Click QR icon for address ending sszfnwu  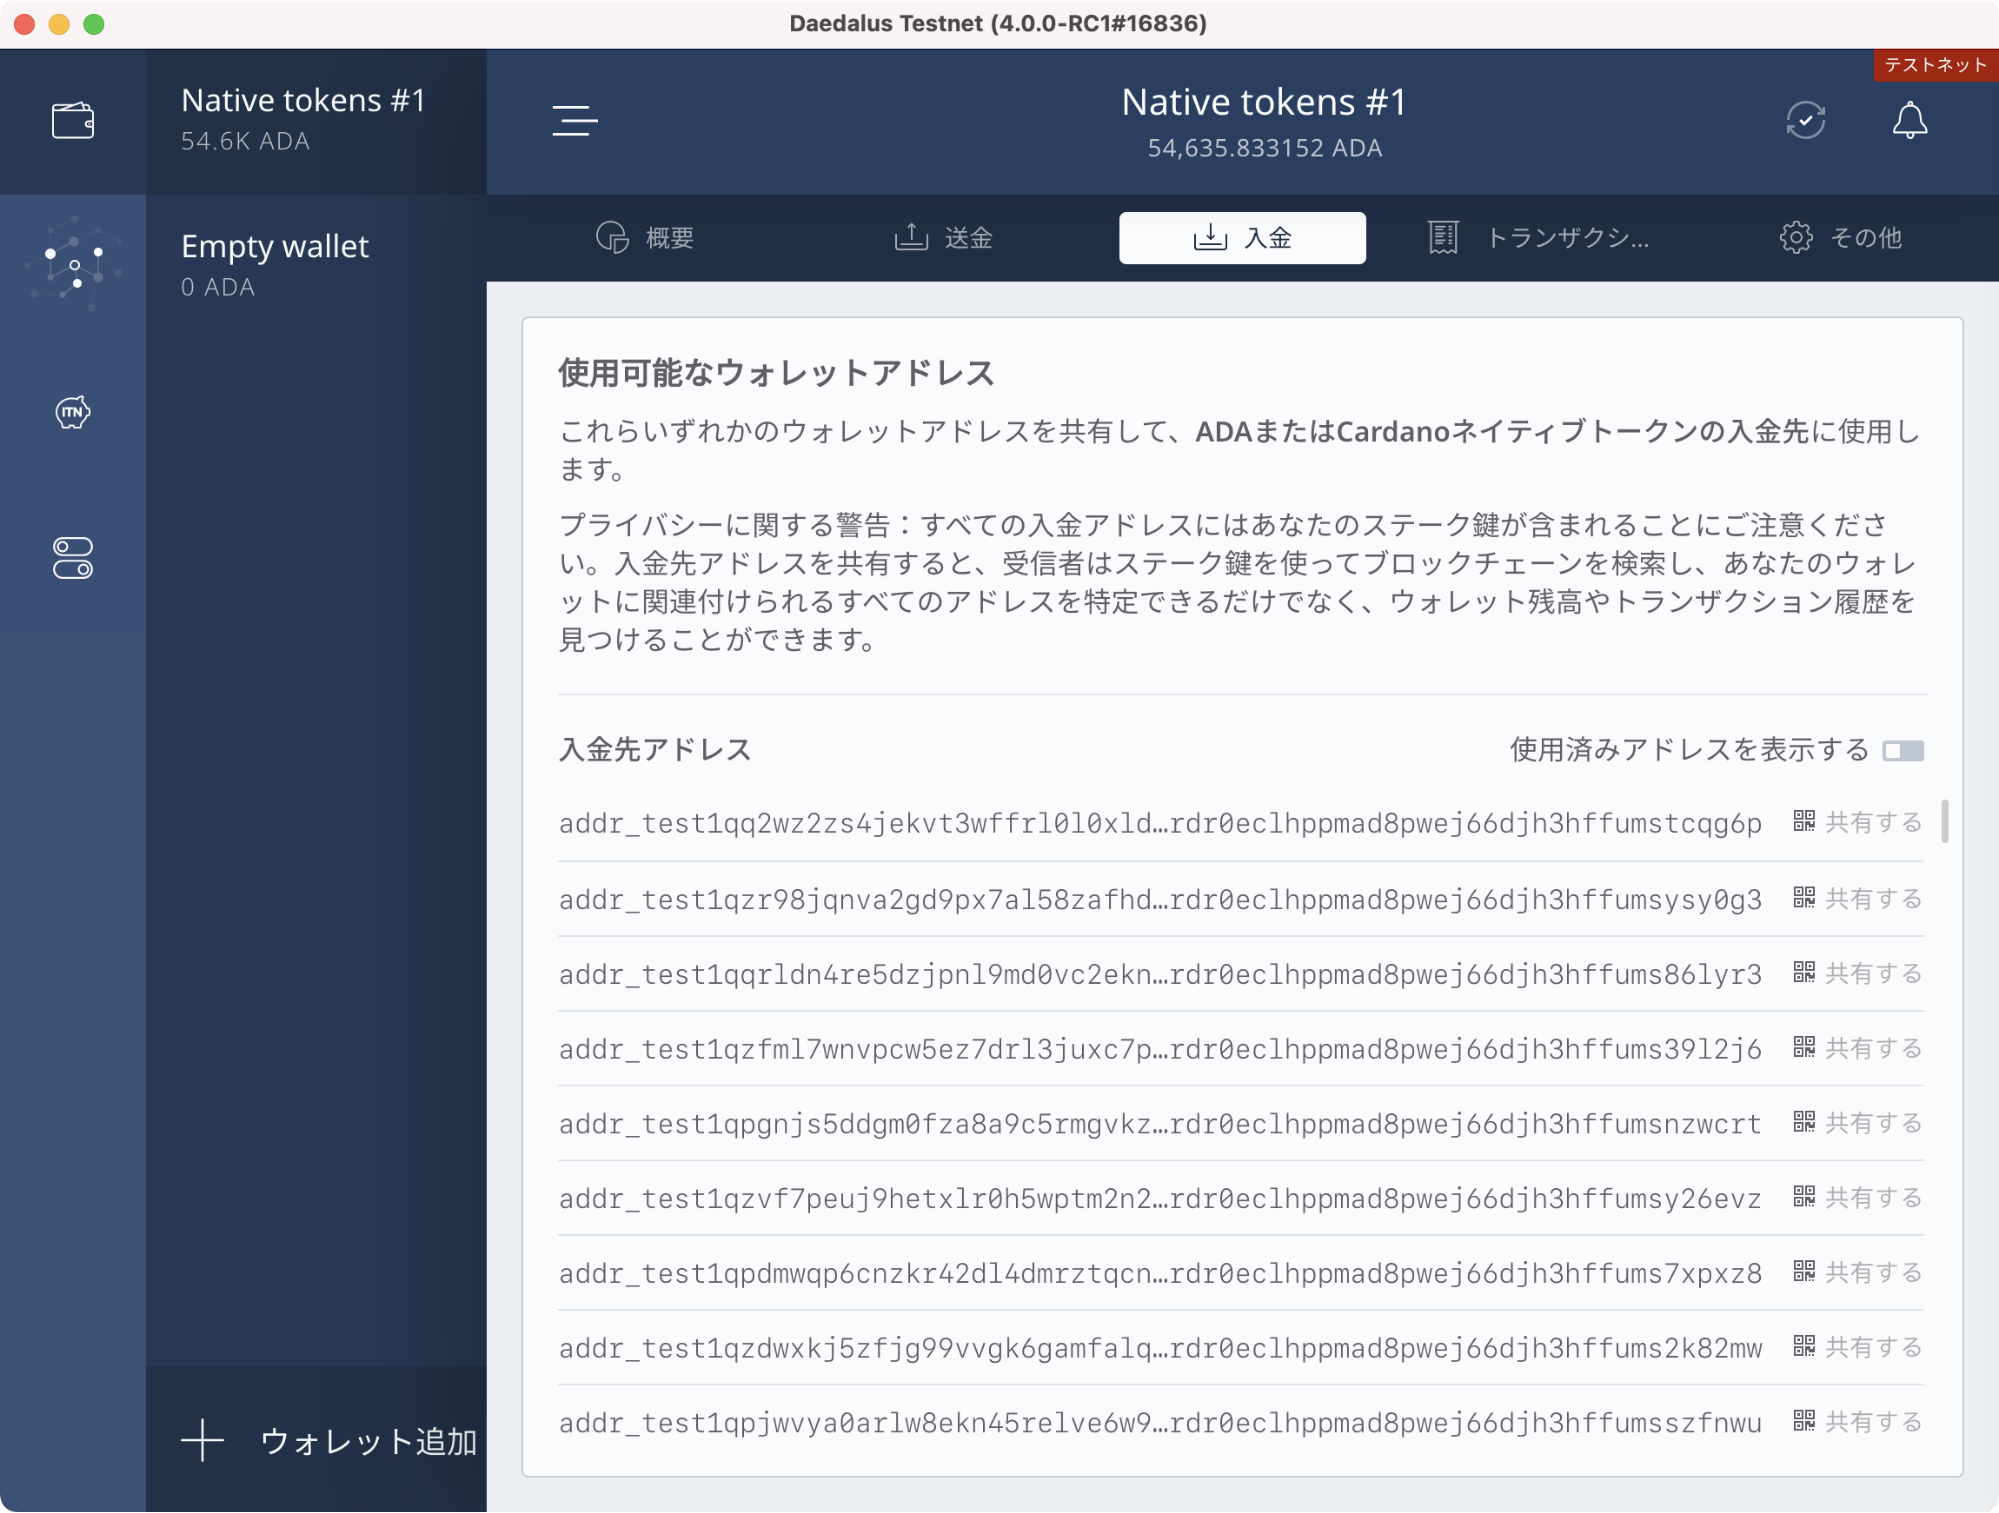click(x=1804, y=1422)
